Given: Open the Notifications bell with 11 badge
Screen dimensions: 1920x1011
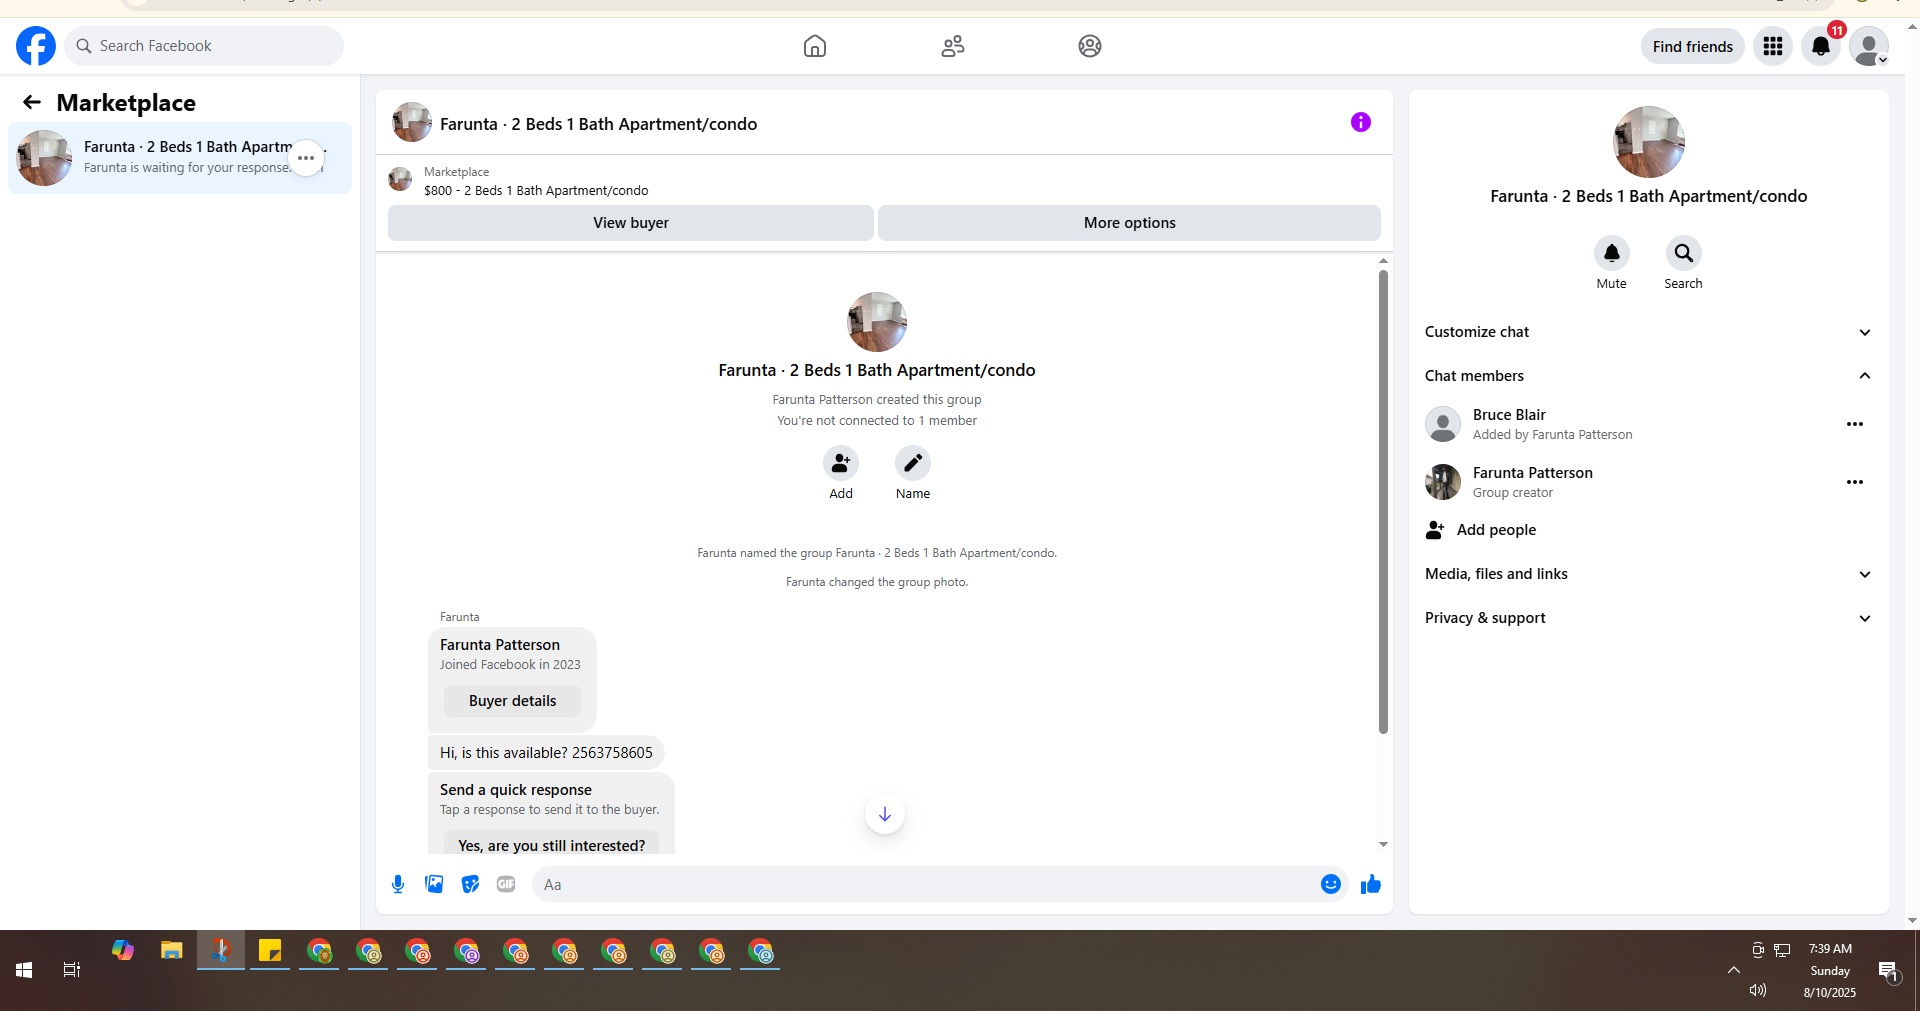Looking at the screenshot, I should click(x=1821, y=46).
